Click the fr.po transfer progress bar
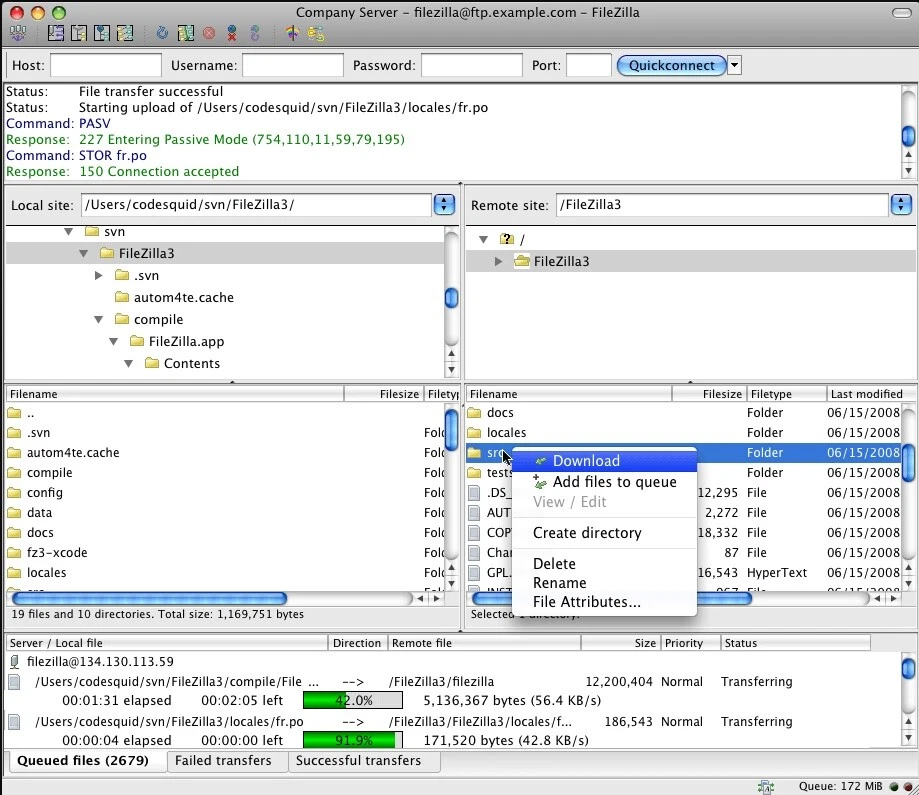919x795 pixels. tap(352, 740)
